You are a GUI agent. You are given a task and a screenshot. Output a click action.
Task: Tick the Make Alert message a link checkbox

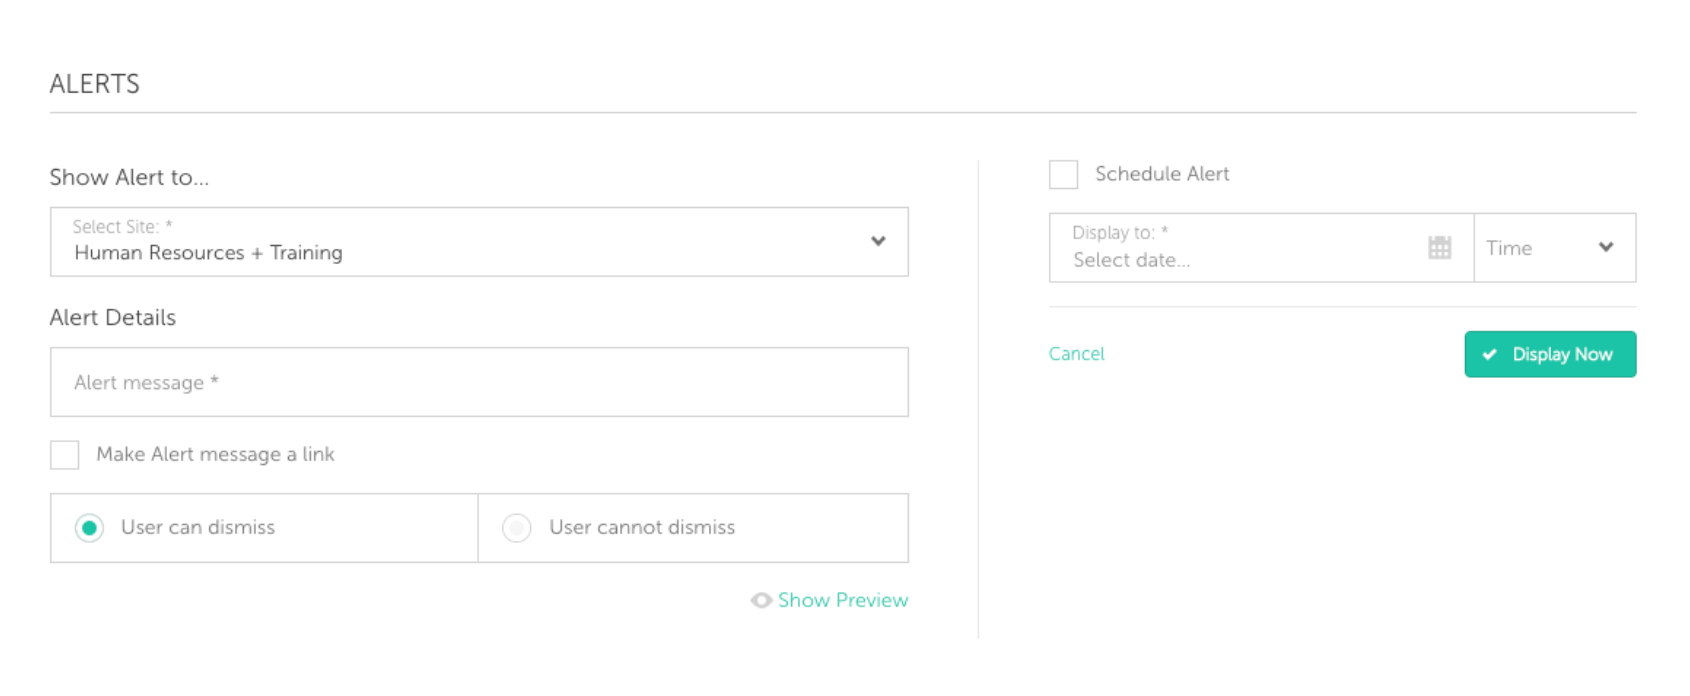(x=65, y=455)
